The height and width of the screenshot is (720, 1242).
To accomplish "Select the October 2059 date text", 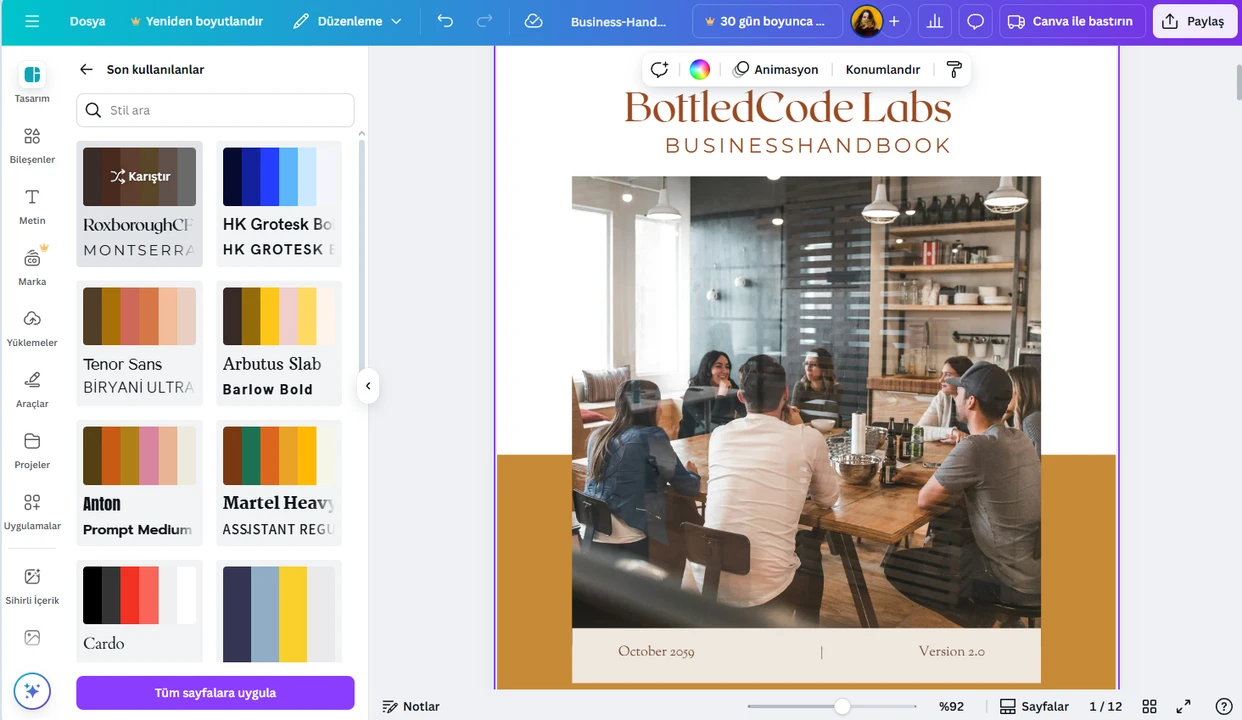I will pos(656,652).
